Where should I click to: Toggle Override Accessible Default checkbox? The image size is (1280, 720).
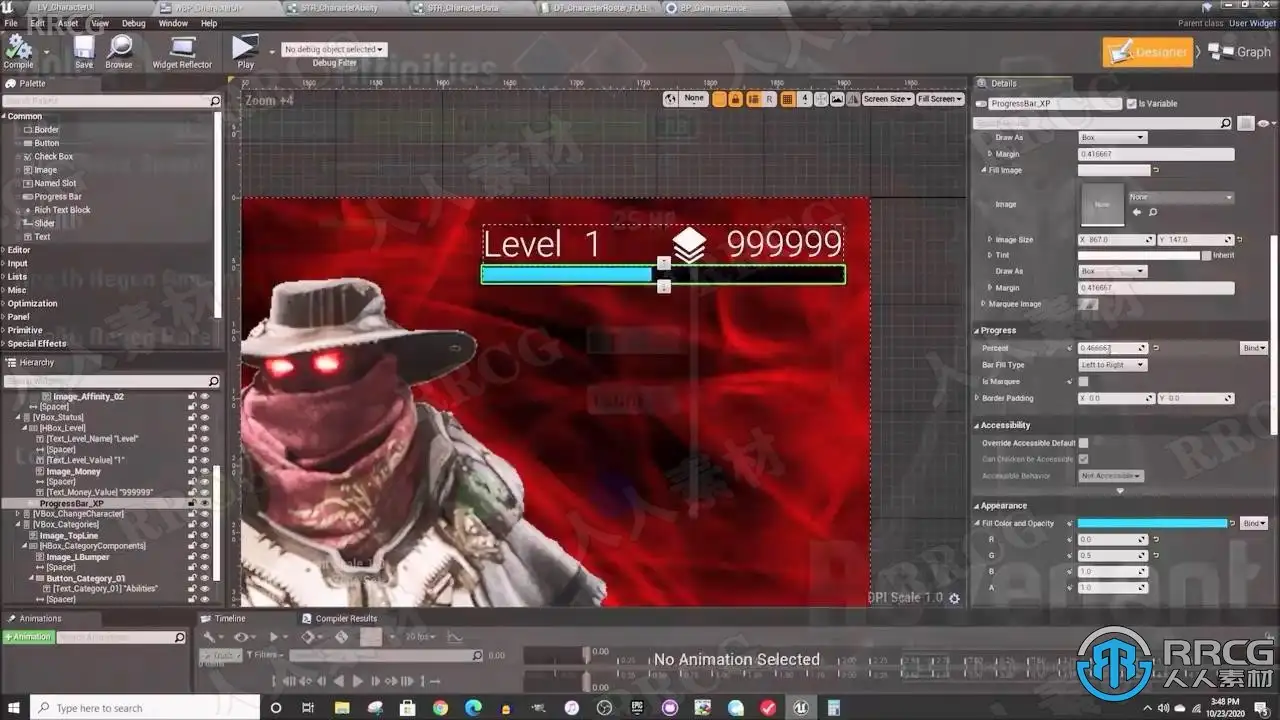pyautogui.click(x=1083, y=443)
